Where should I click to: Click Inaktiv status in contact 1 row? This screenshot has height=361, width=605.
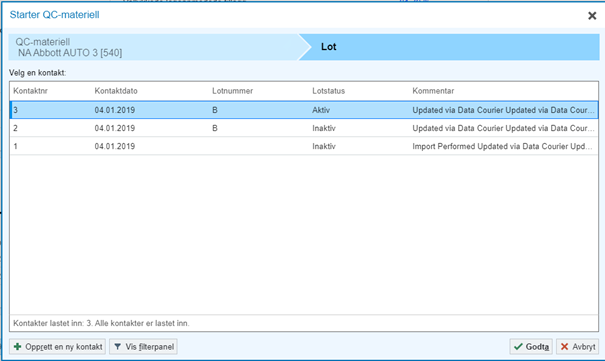click(x=324, y=147)
